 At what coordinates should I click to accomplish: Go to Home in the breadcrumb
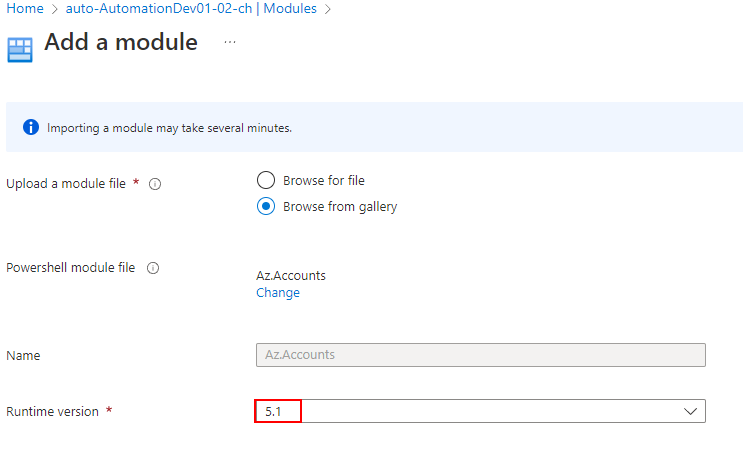tap(24, 9)
